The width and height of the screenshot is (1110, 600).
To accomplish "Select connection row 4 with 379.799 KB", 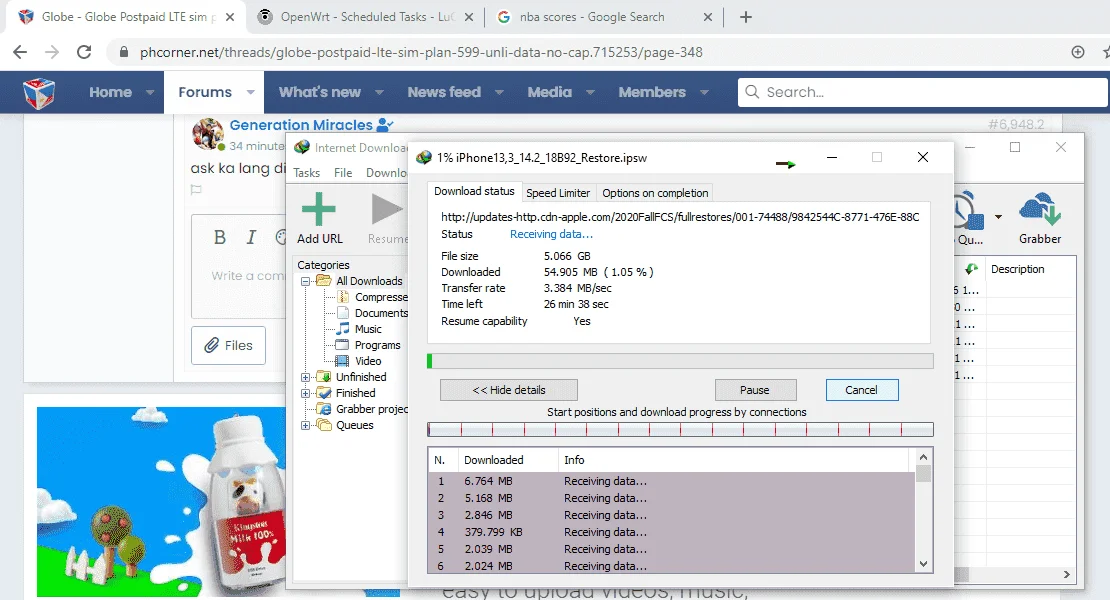I will 671,532.
